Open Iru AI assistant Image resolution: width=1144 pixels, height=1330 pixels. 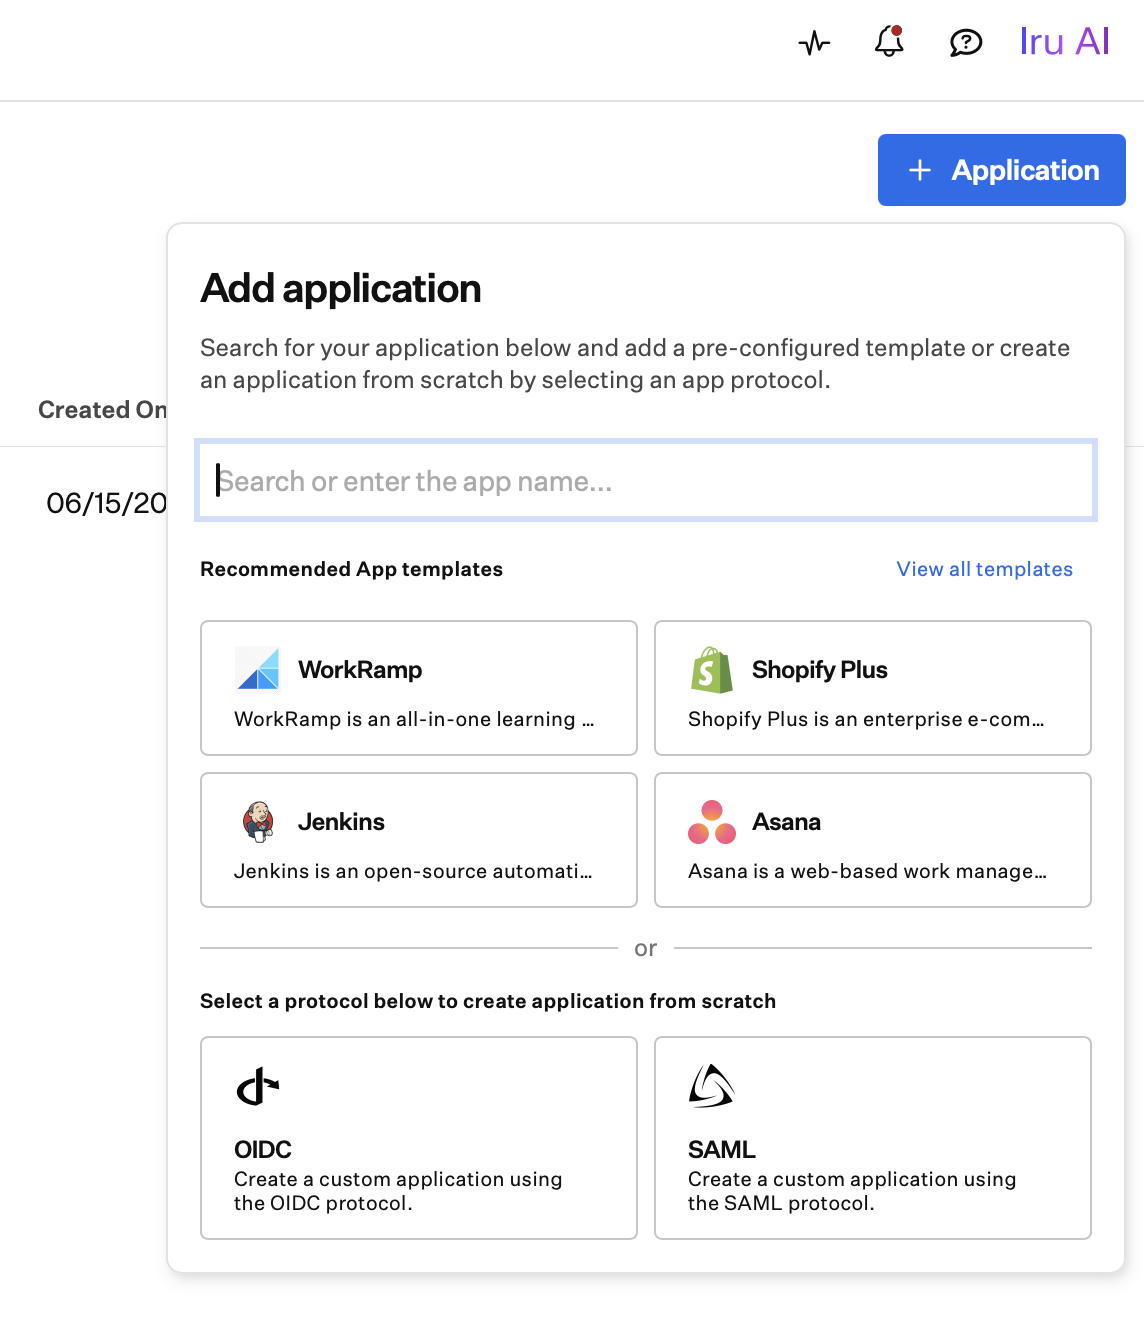click(x=1064, y=42)
